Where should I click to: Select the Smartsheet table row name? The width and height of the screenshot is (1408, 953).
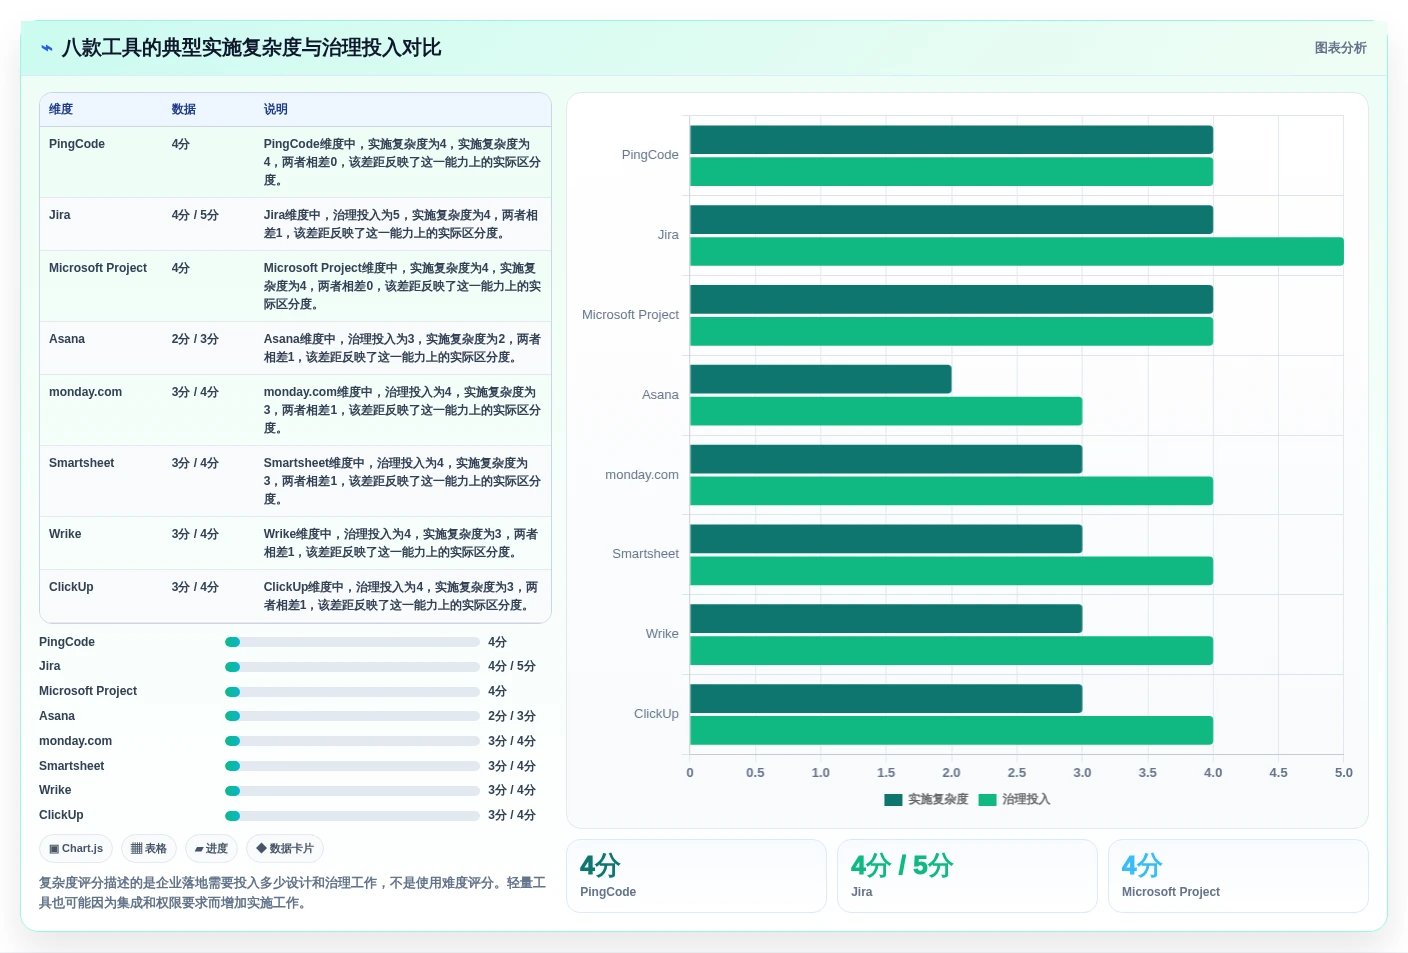81,463
